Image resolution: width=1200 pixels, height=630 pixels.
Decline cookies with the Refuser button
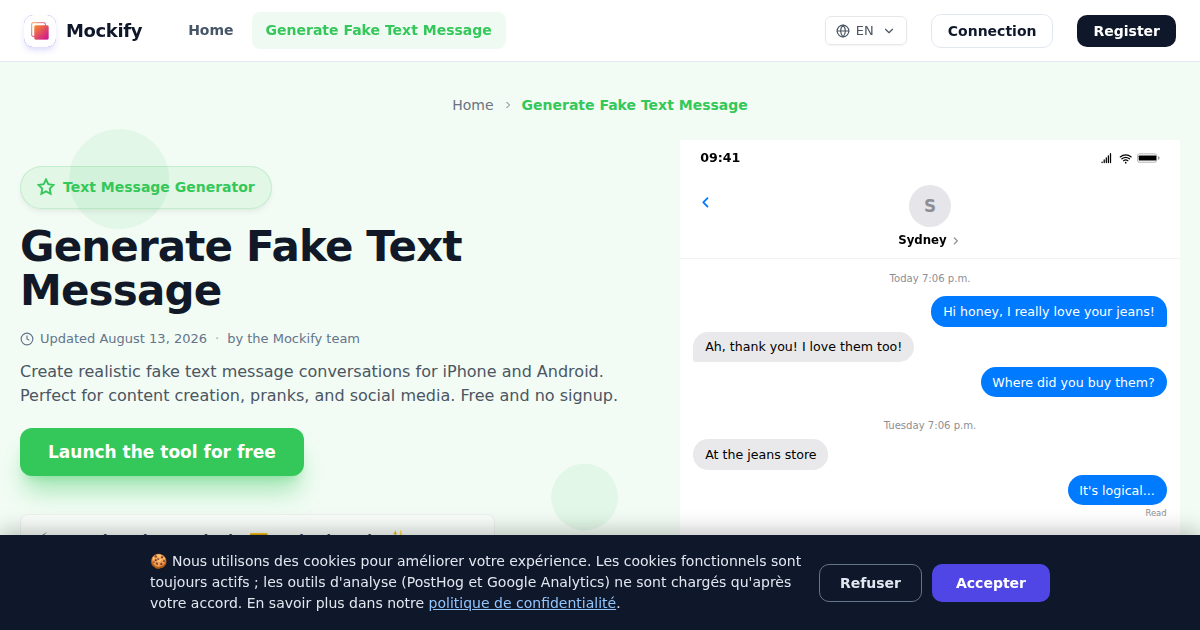(870, 583)
